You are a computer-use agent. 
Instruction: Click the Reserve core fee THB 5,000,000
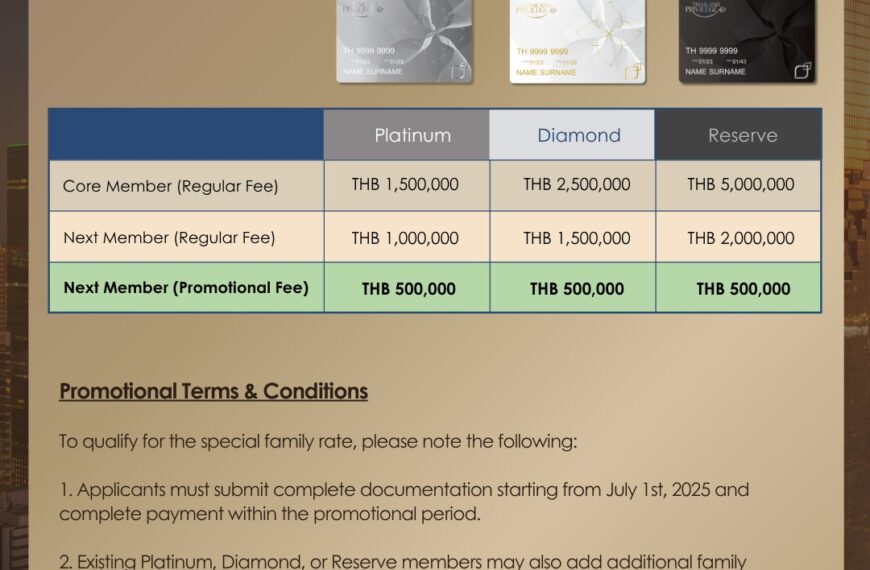(741, 184)
